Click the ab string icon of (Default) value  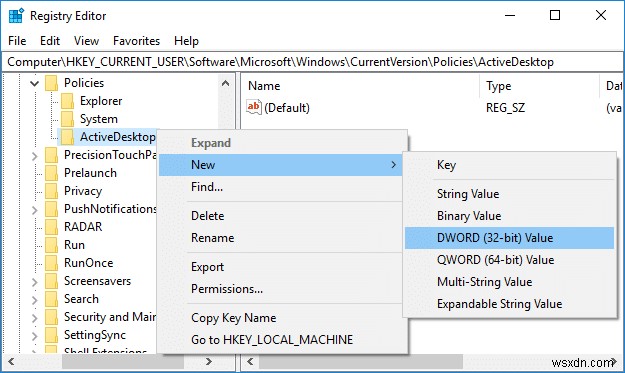click(x=254, y=107)
